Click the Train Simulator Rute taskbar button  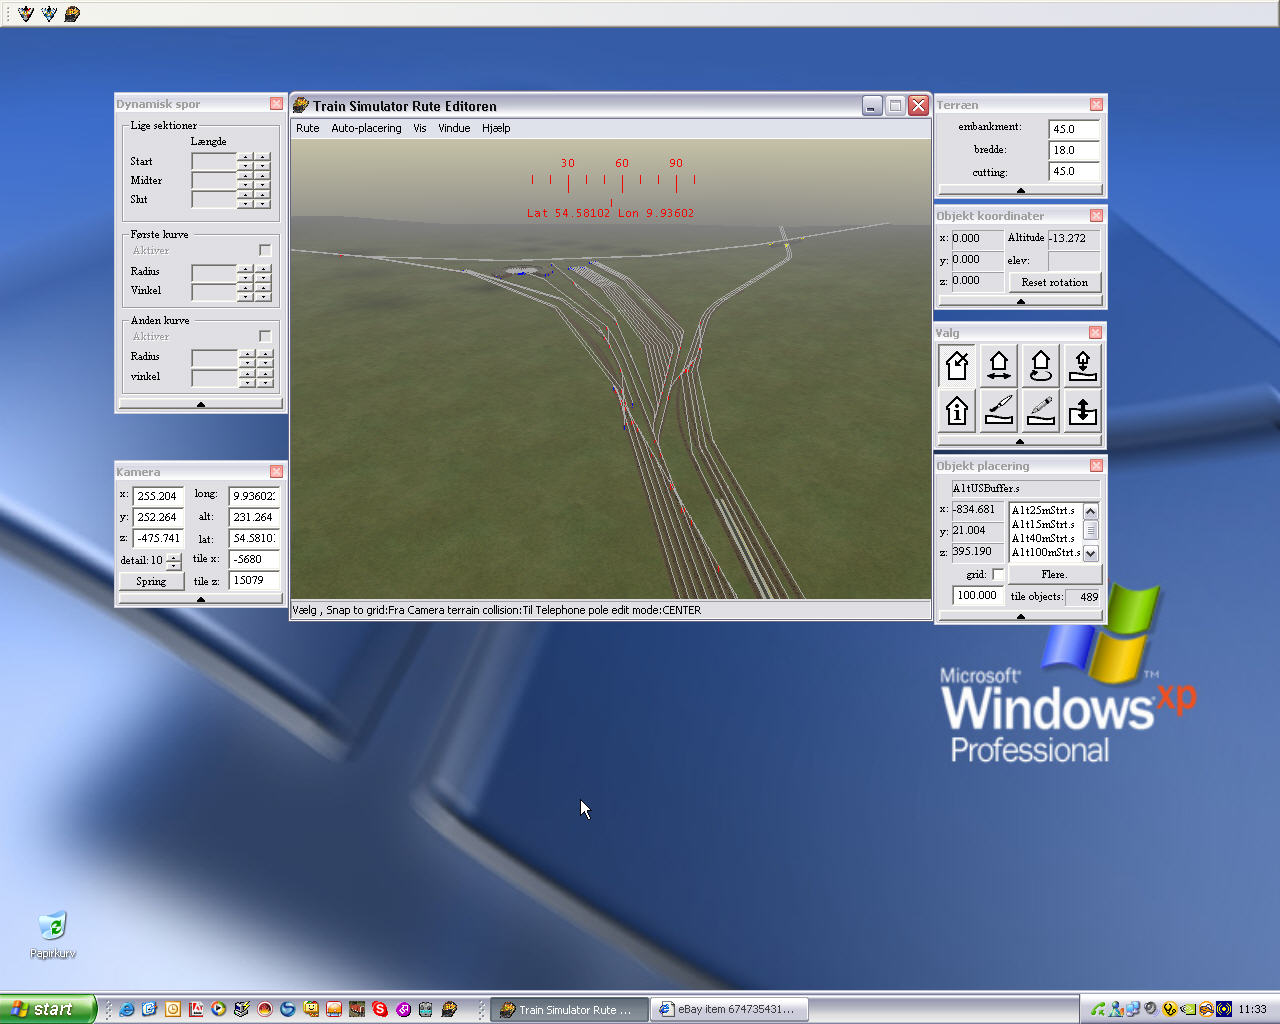pyautogui.click(x=569, y=1009)
